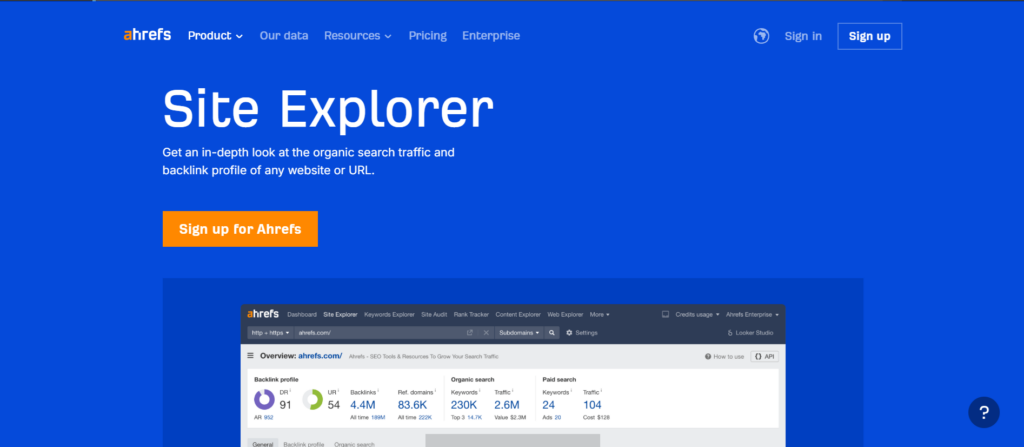The height and width of the screenshot is (447, 1024).
Task: Switch to the Backlink profile tab
Action: (x=304, y=444)
